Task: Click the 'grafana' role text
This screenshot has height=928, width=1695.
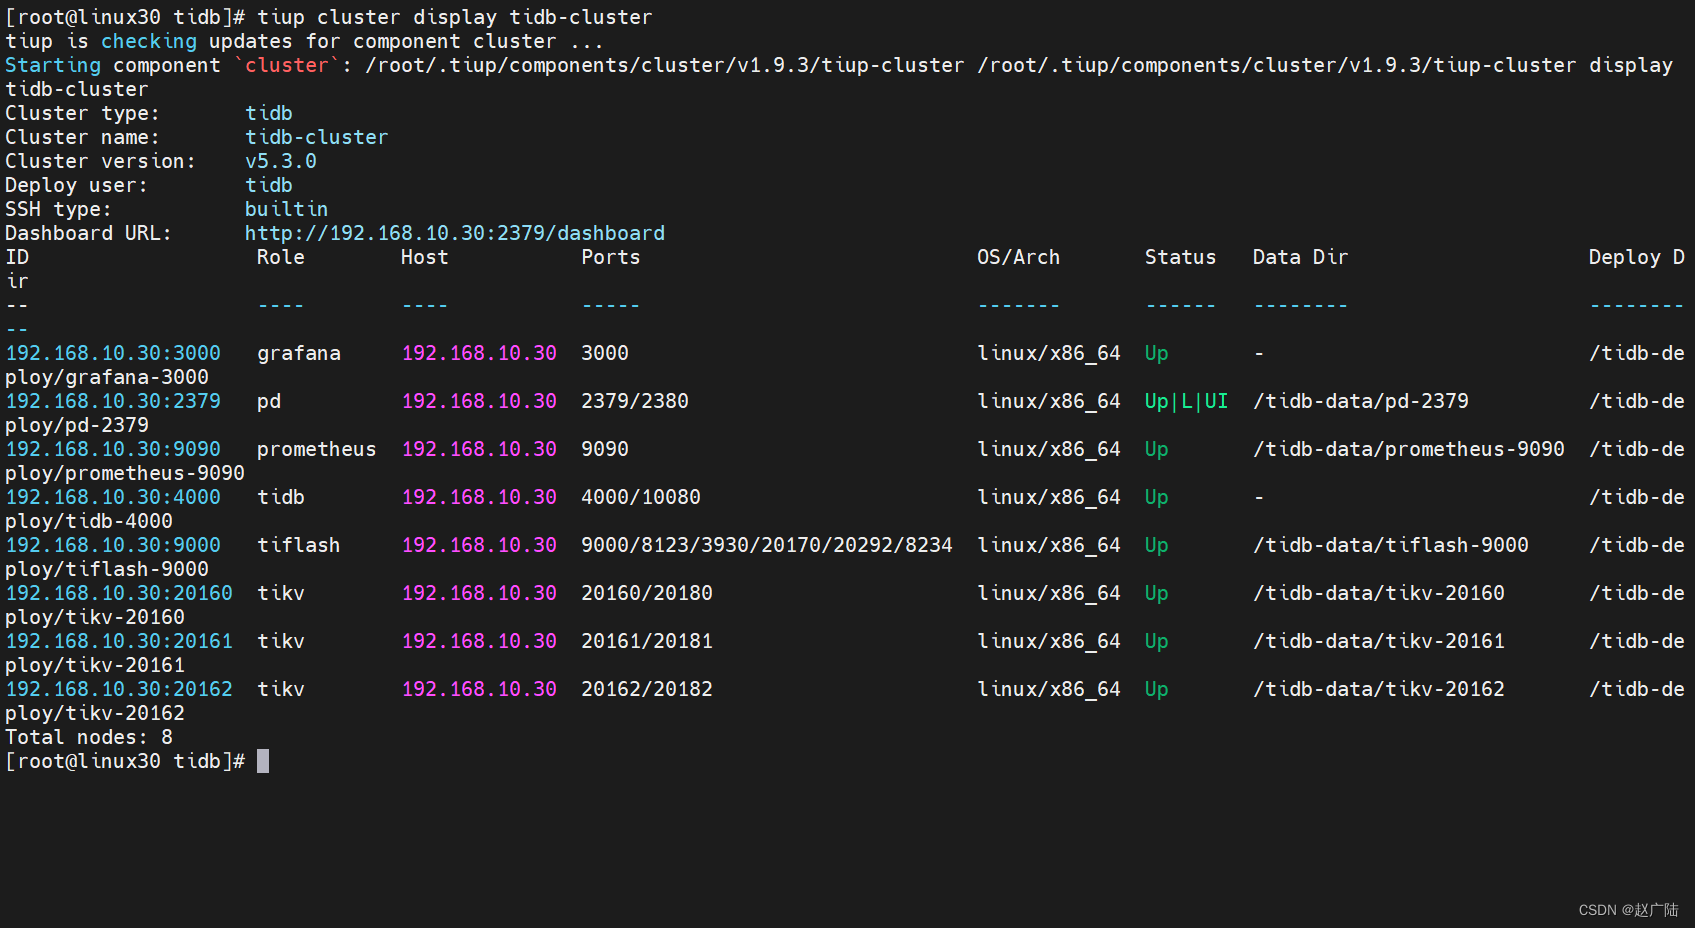Action: (299, 353)
